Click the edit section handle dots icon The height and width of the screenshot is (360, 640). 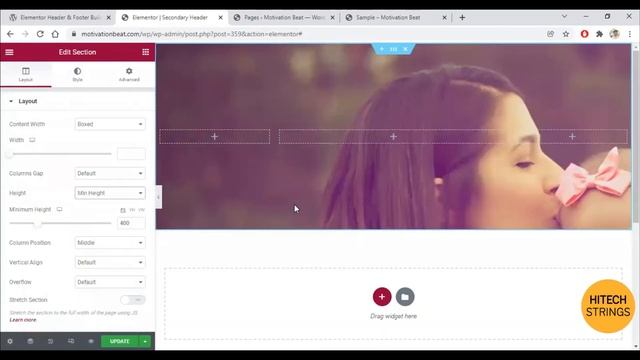coord(393,49)
